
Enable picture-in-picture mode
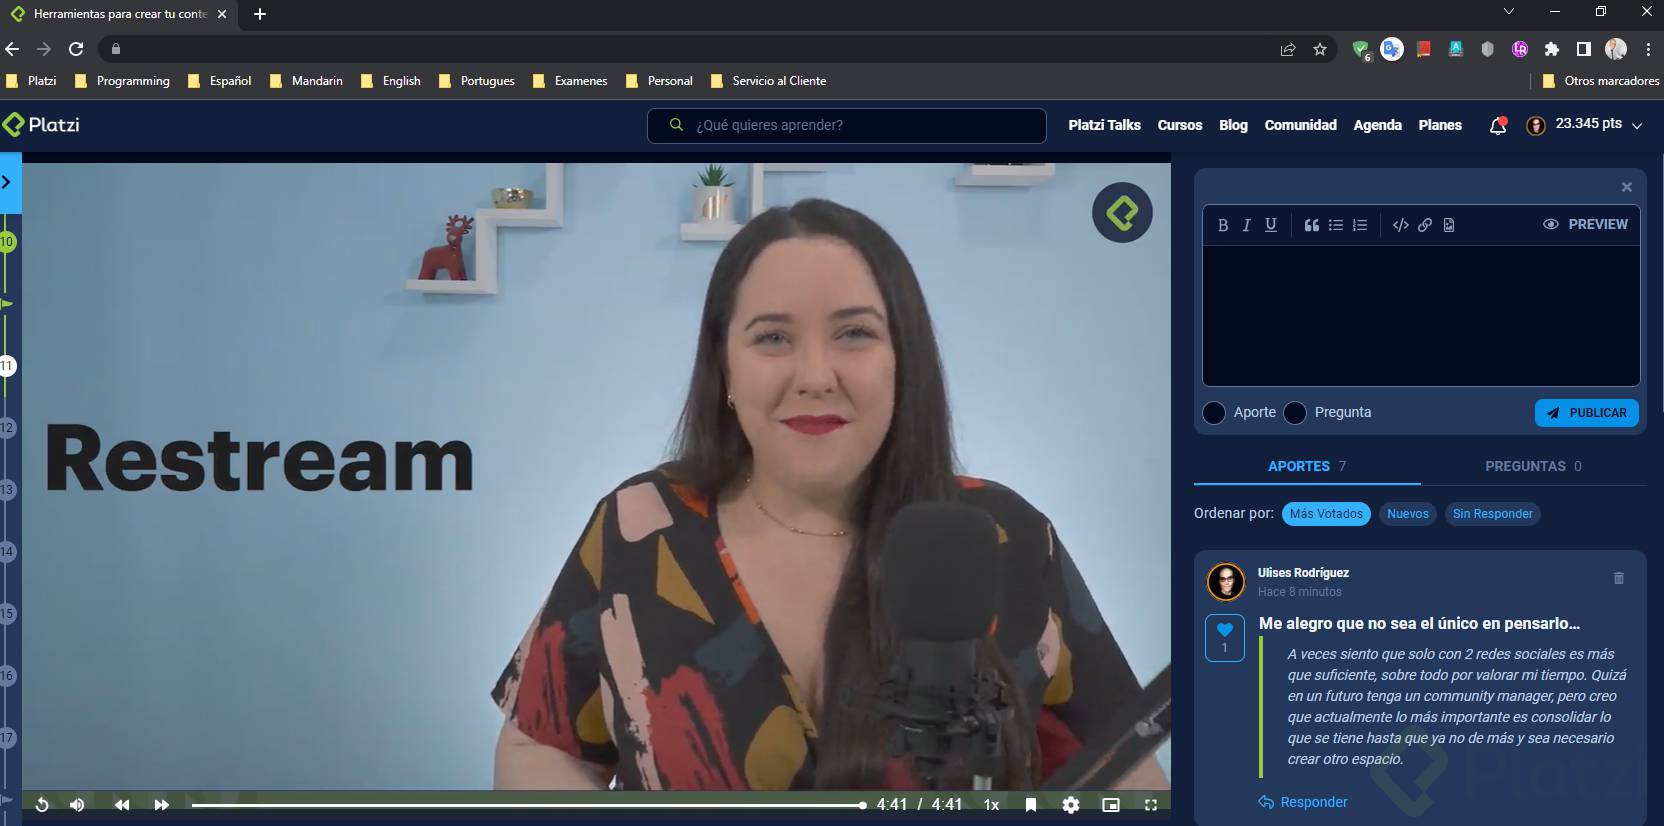(x=1111, y=805)
